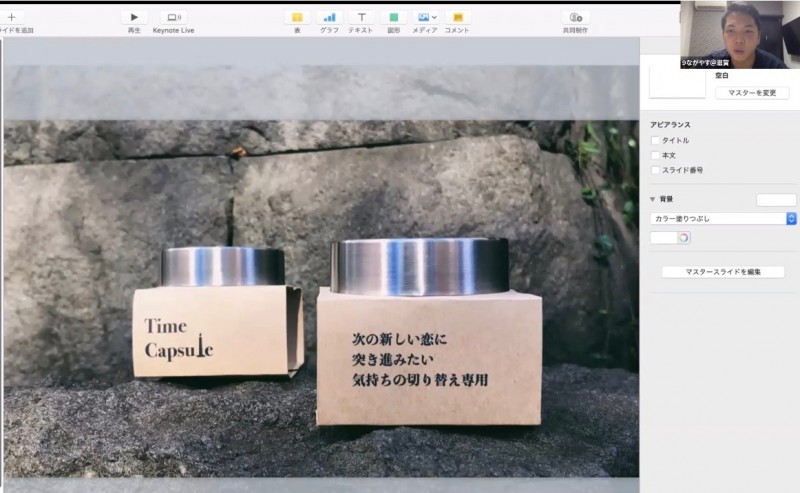Open the color wheel picker
800x493 pixels.
point(684,238)
